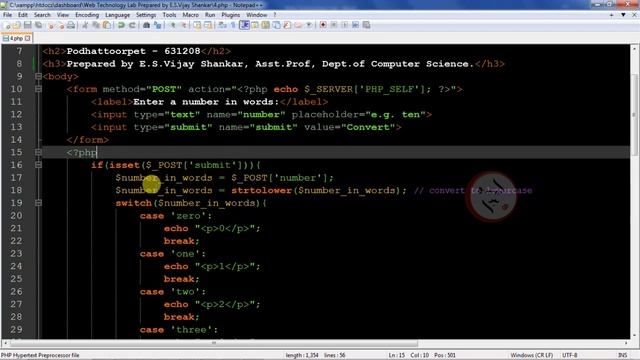Click the horizontal scrollbar thumb below the code
Viewport: 640px width, 360px height.
click(213, 343)
